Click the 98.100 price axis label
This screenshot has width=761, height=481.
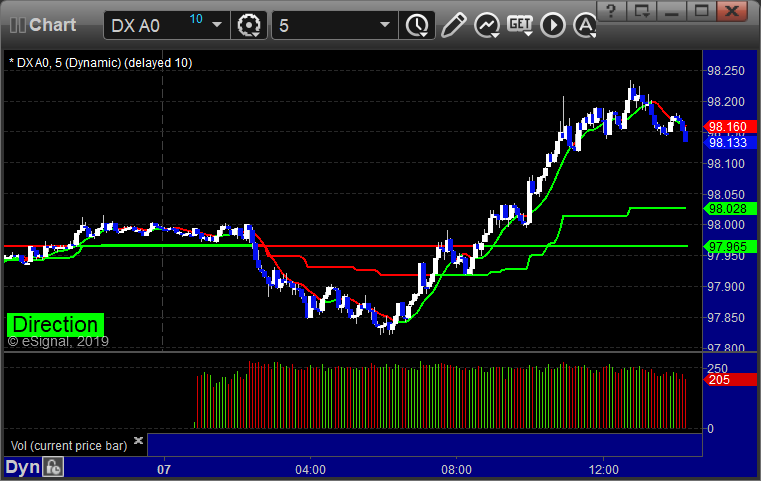(x=726, y=164)
